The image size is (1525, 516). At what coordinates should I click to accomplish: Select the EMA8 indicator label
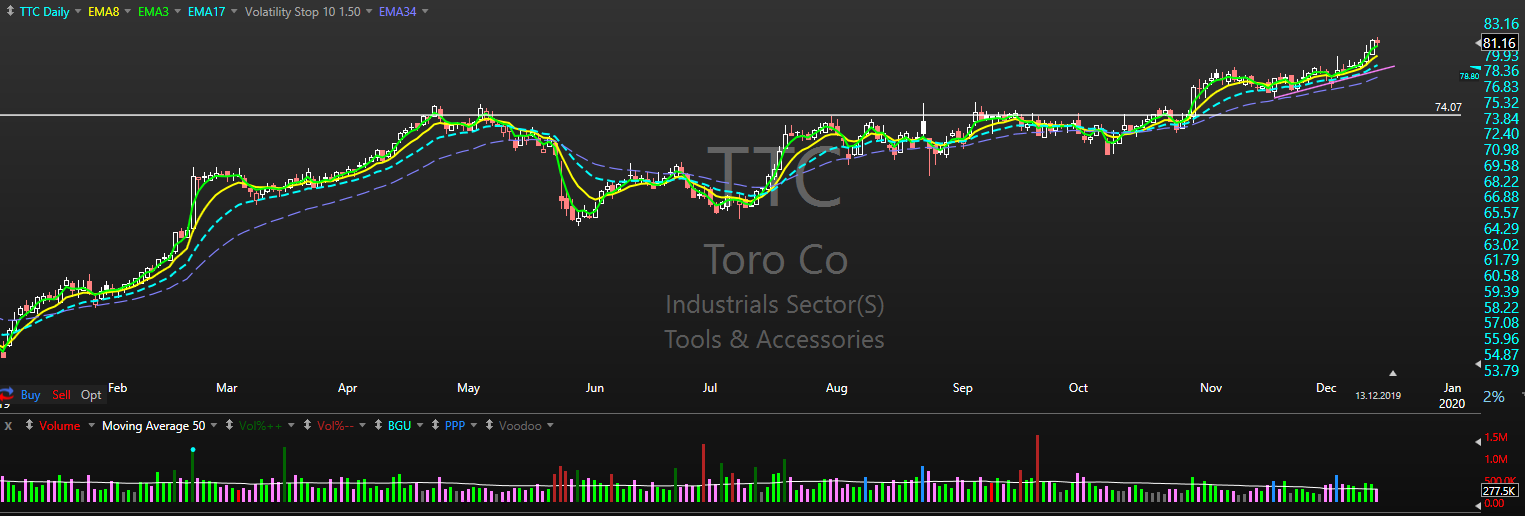(104, 11)
